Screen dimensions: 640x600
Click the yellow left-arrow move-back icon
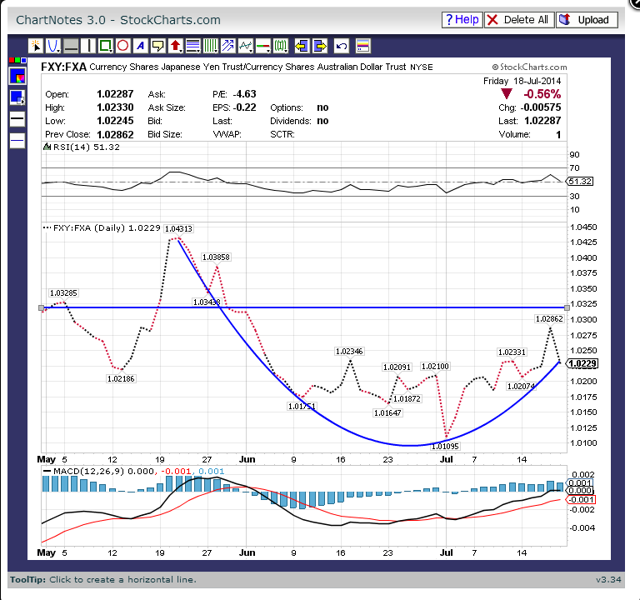pyautogui.click(x=302, y=46)
